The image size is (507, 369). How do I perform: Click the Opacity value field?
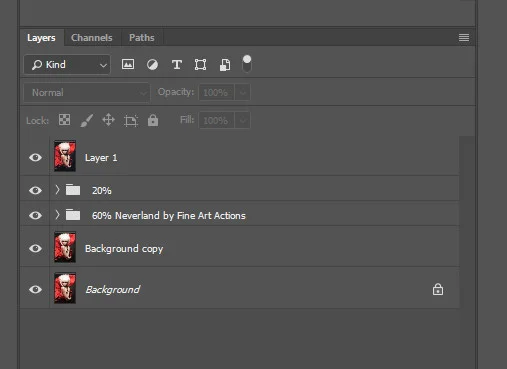click(x=217, y=92)
